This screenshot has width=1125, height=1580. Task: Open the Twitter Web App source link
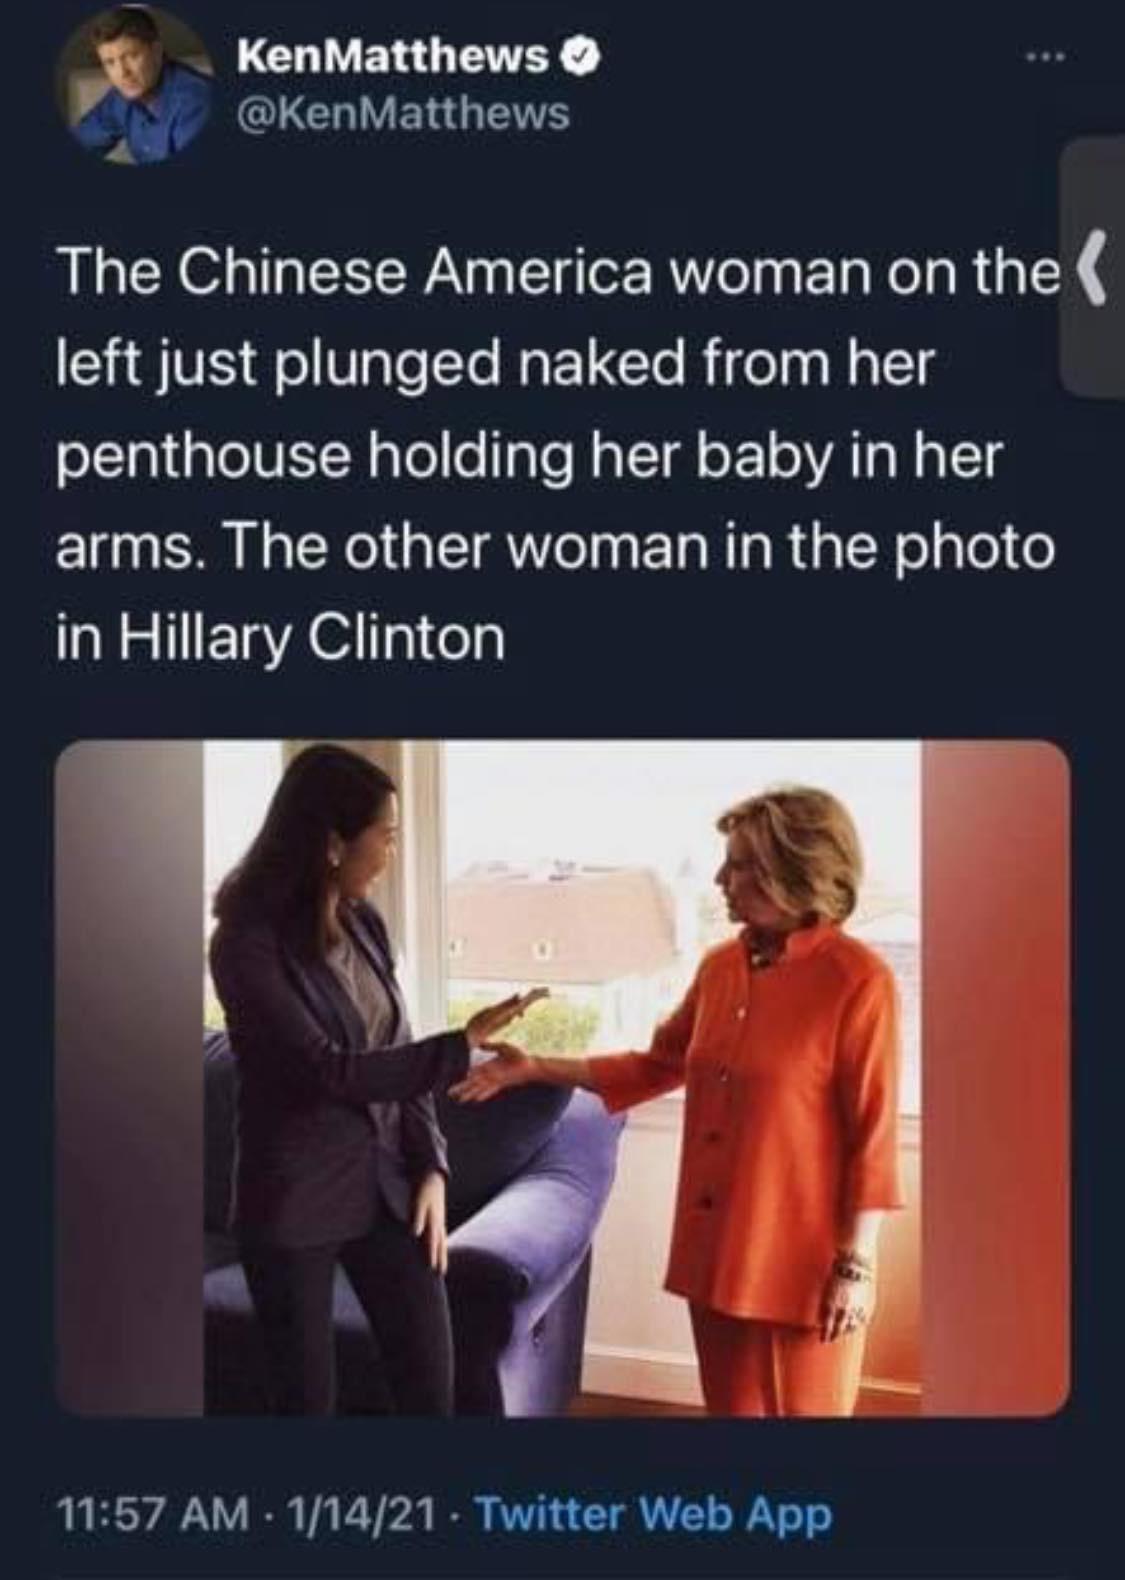tap(652, 1514)
